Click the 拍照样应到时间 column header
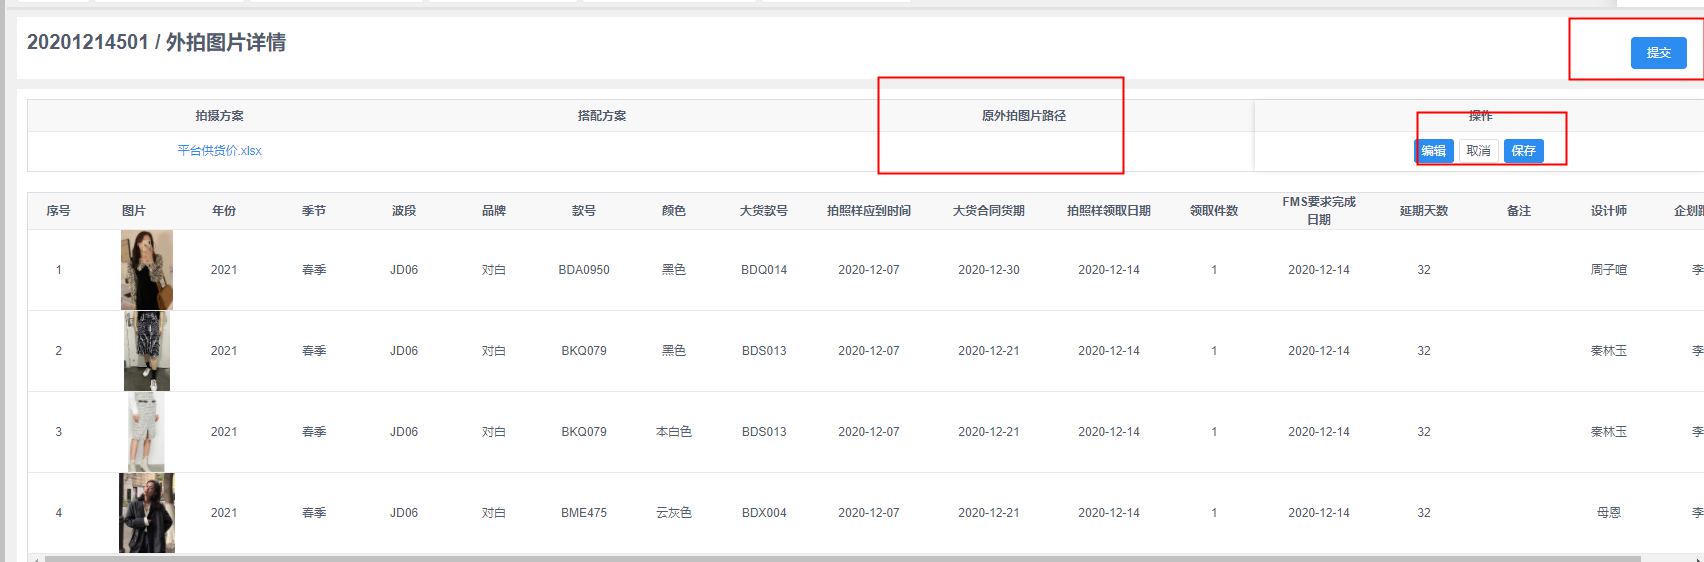The image size is (1704, 562). (868, 211)
